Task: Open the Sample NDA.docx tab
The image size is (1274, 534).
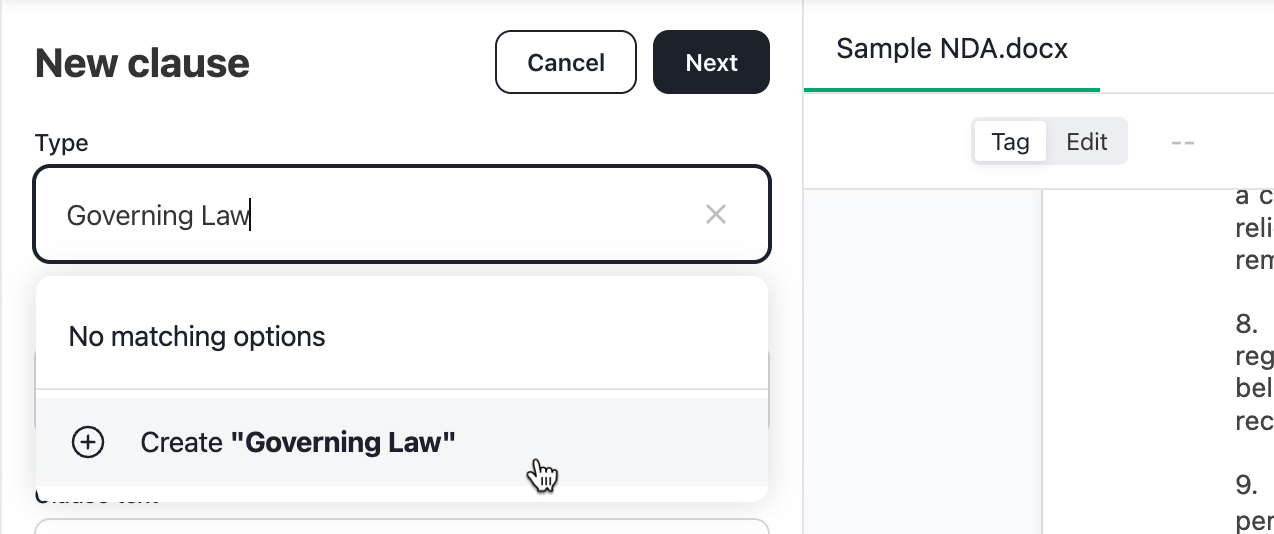Action: [x=952, y=48]
